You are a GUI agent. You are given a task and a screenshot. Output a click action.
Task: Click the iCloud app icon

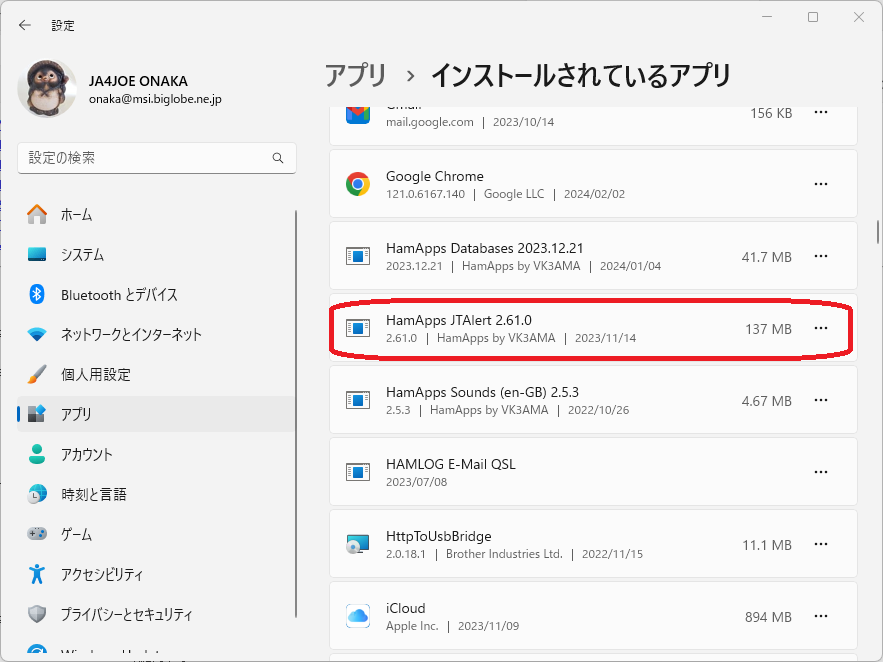pyautogui.click(x=358, y=616)
